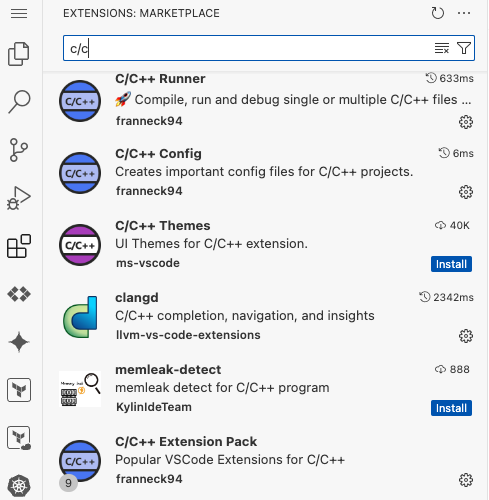Viewport: 489px width, 500px height.
Task: Click the 2342ms activation time label
Action: coord(446,297)
